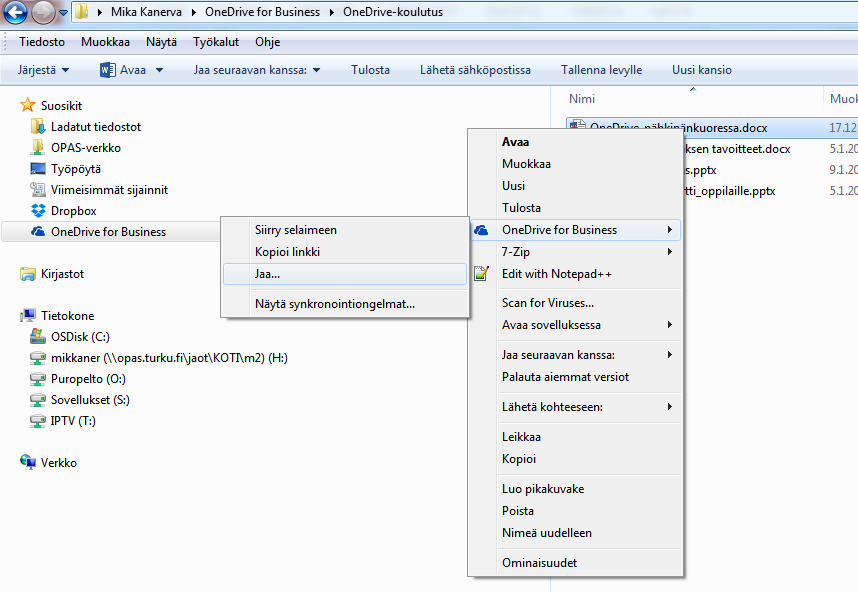Expand Avaa sovelluksessa submenu arrow
This screenshot has width=858, height=592.
670,325
